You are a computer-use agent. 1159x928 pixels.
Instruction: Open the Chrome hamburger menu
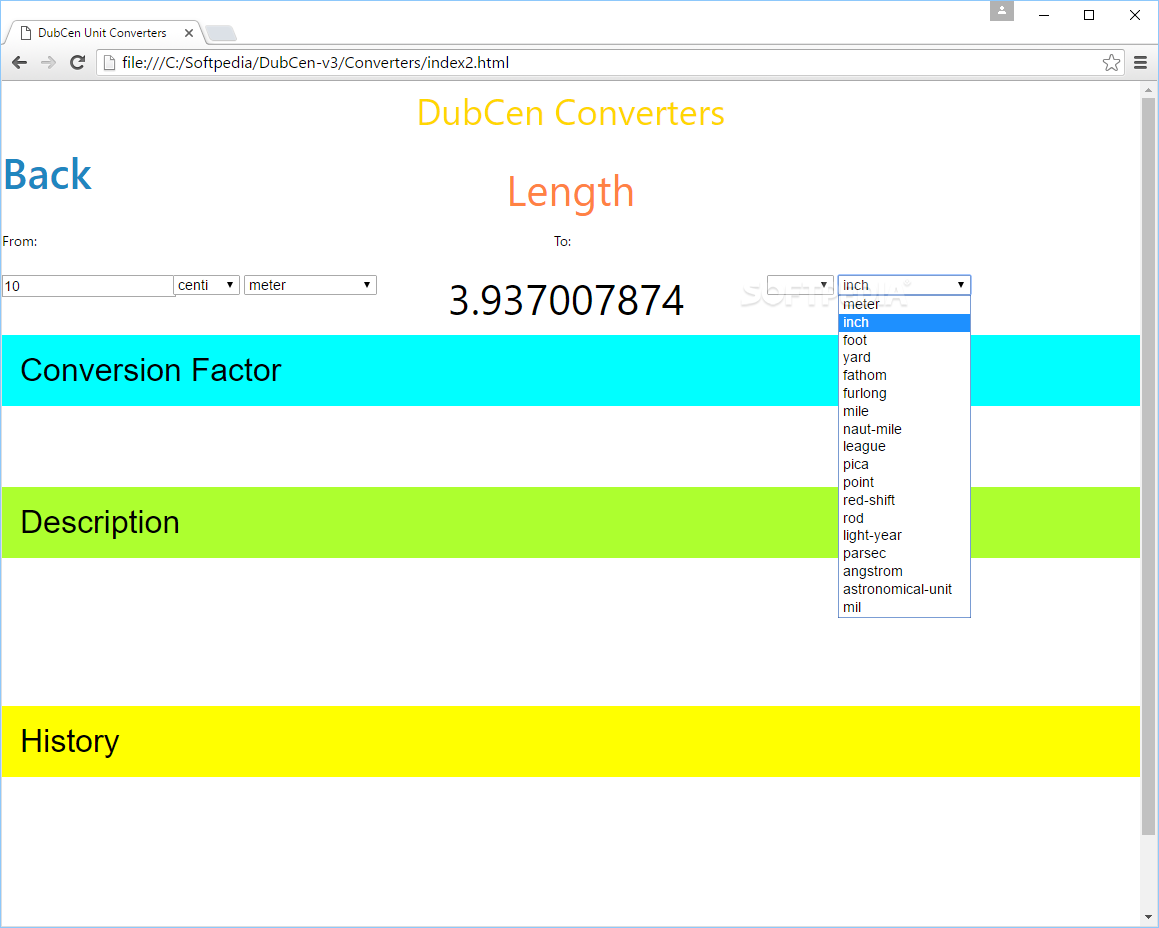tap(1141, 63)
